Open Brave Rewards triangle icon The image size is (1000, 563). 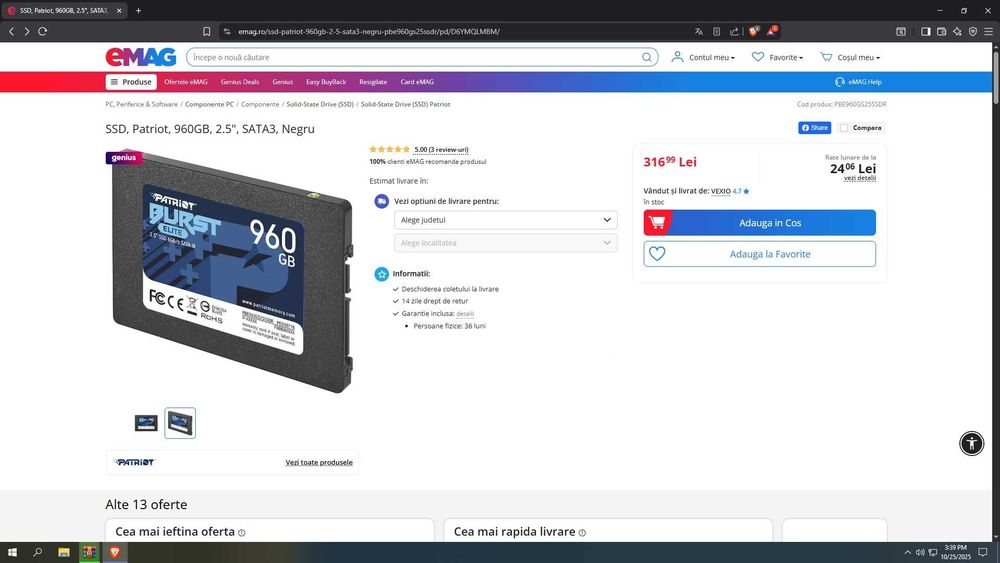click(772, 31)
